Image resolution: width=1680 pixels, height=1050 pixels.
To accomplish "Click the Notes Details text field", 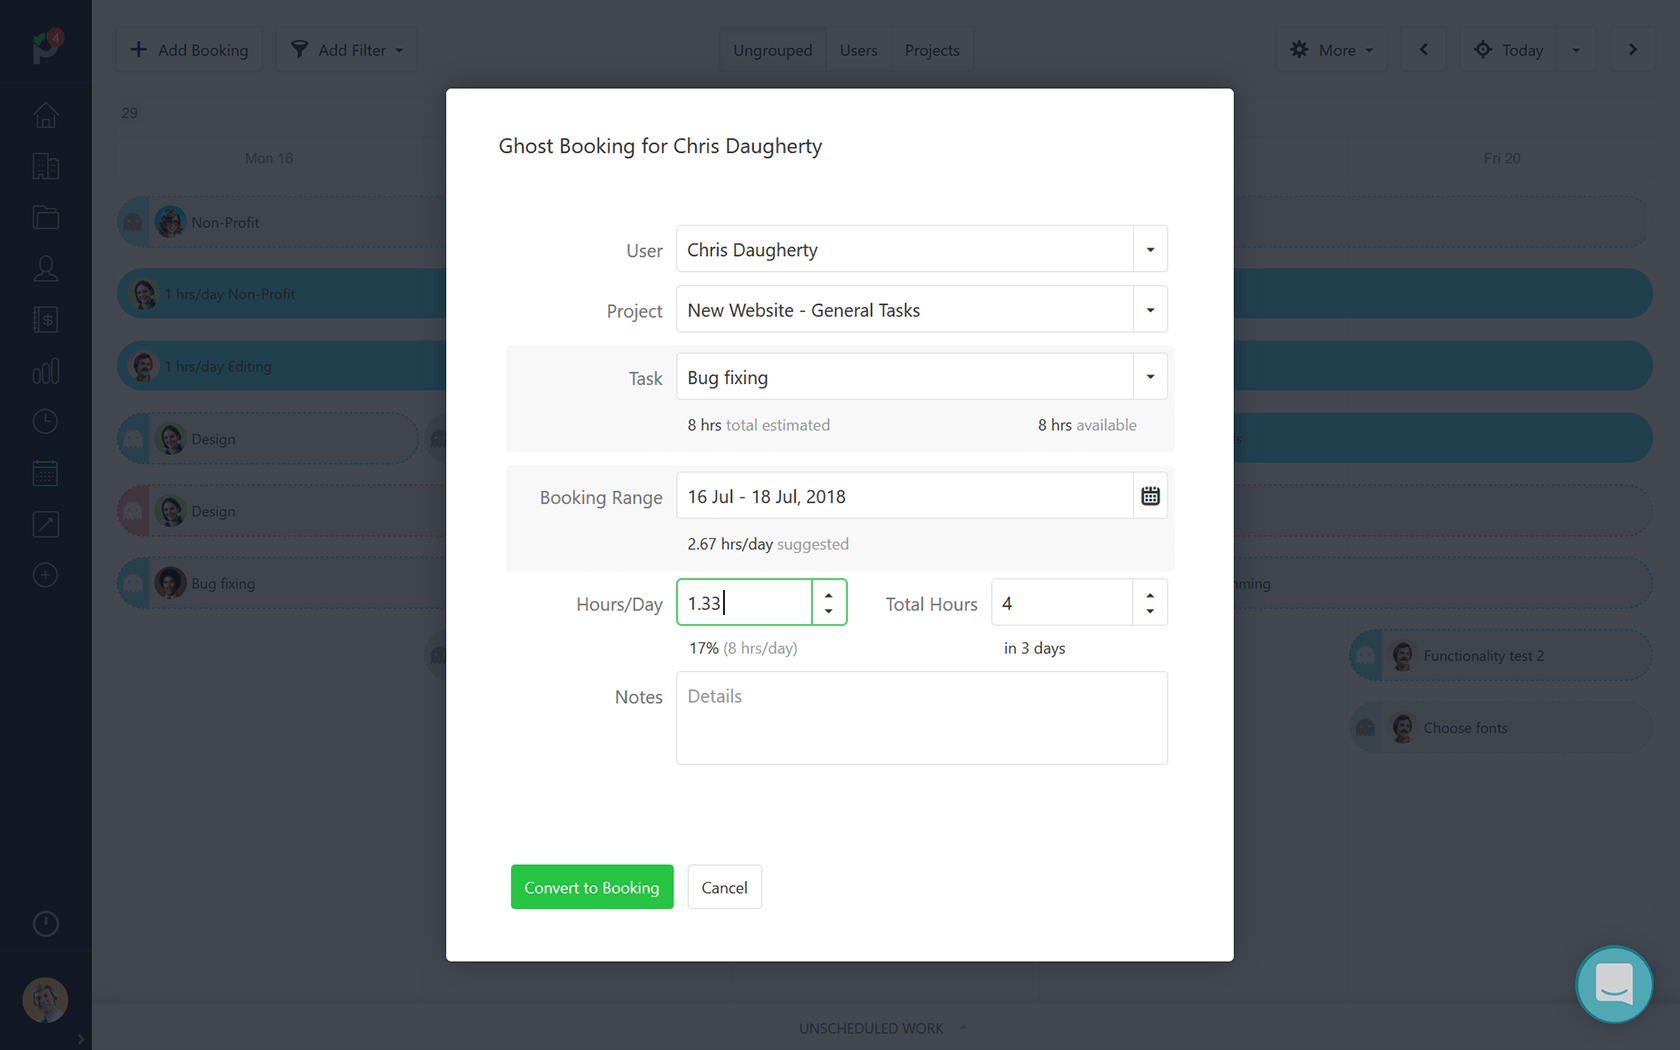I will [921, 717].
